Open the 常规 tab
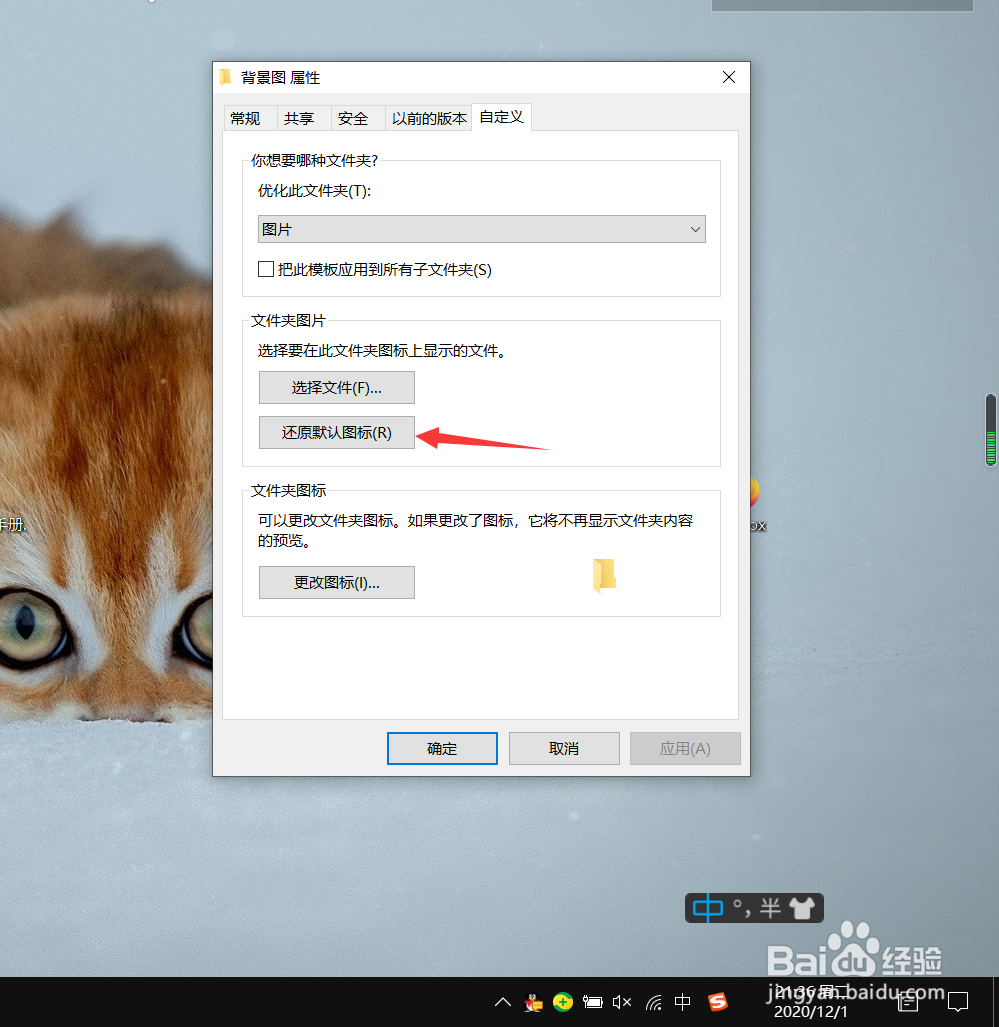This screenshot has height=1027, width=999. click(x=247, y=117)
